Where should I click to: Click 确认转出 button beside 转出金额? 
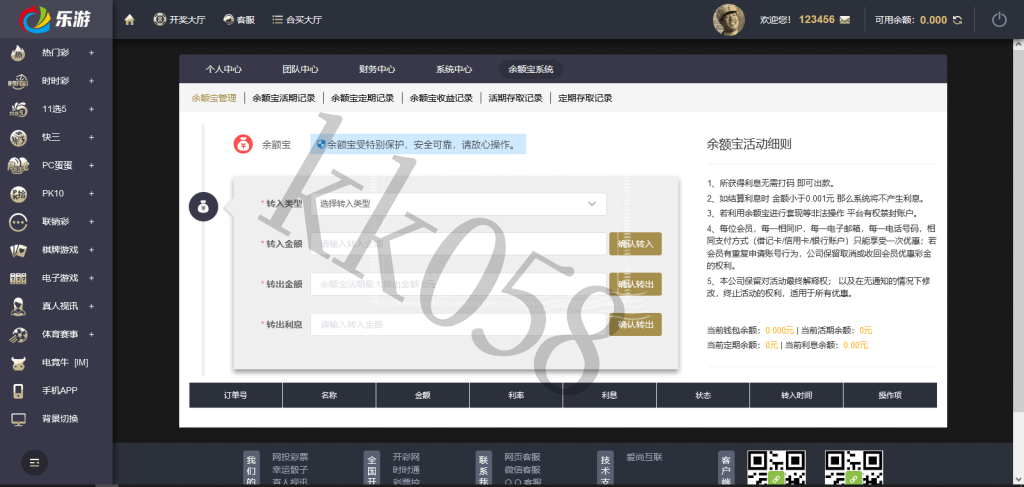pyautogui.click(x=635, y=284)
